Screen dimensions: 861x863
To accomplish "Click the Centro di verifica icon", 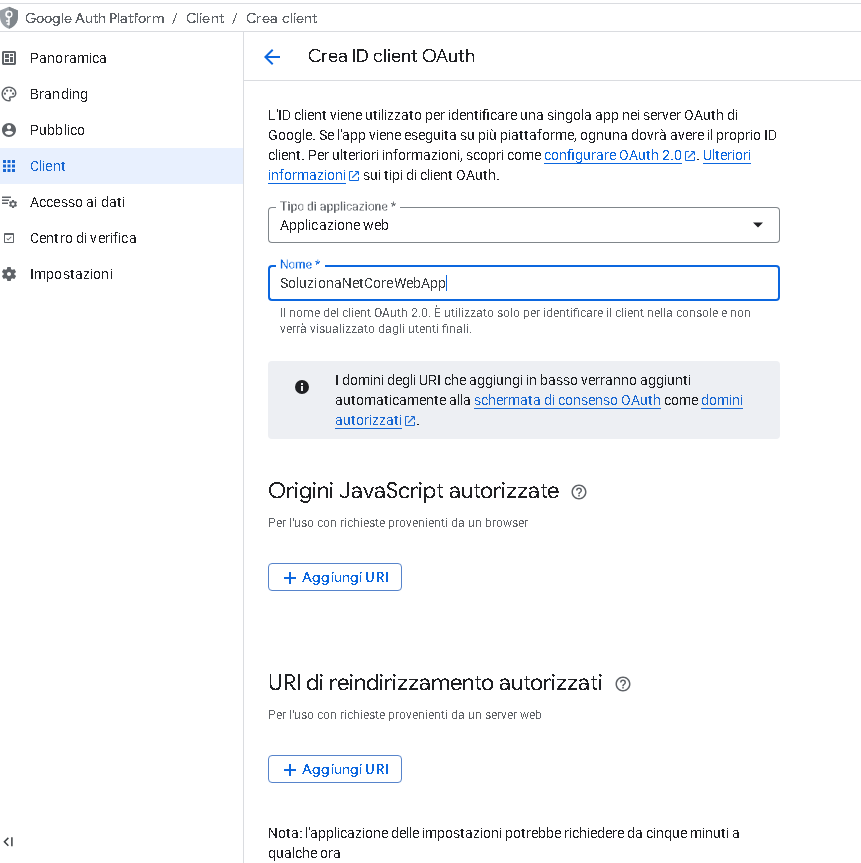I will (9, 238).
